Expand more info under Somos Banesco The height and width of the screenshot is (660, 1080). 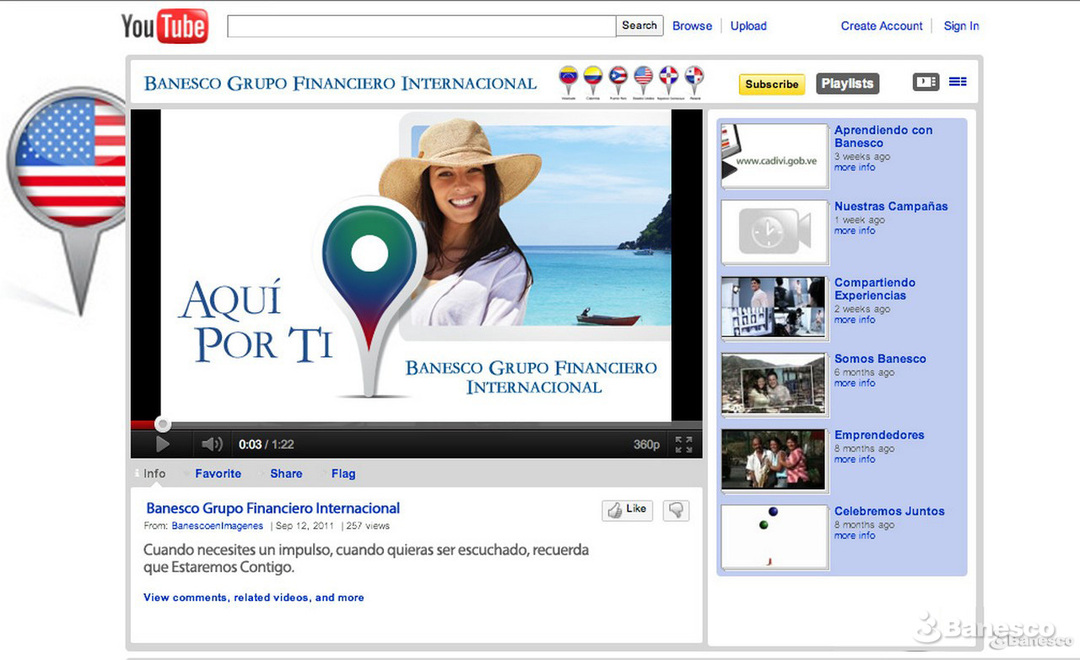pos(854,384)
